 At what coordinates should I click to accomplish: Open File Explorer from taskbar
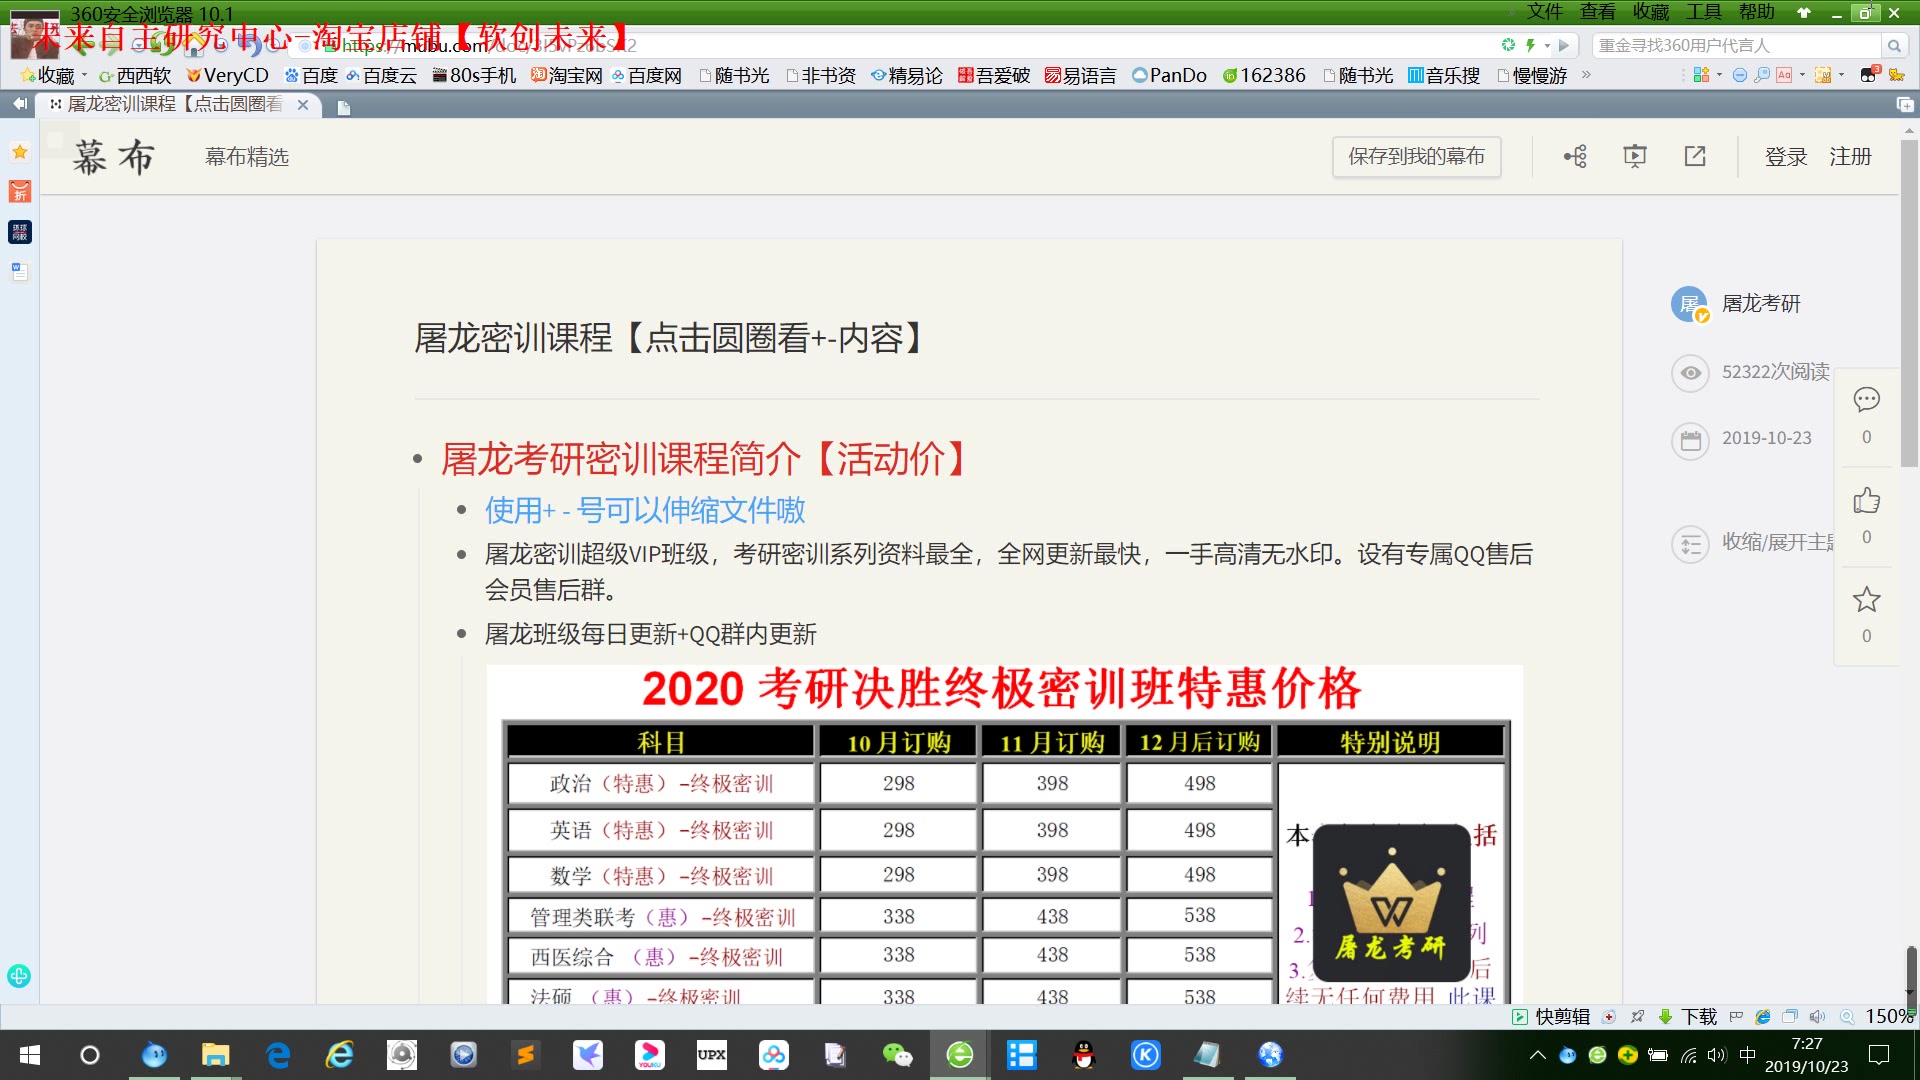coord(215,1055)
